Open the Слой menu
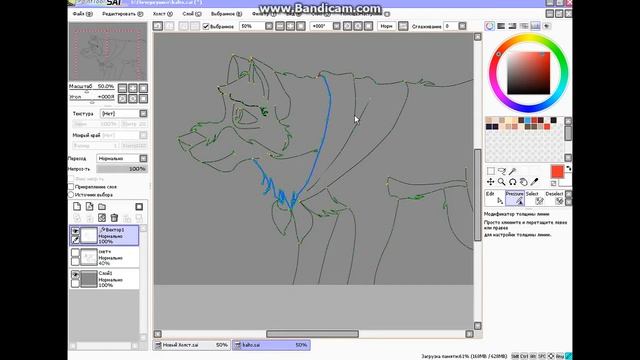 pyautogui.click(x=191, y=14)
